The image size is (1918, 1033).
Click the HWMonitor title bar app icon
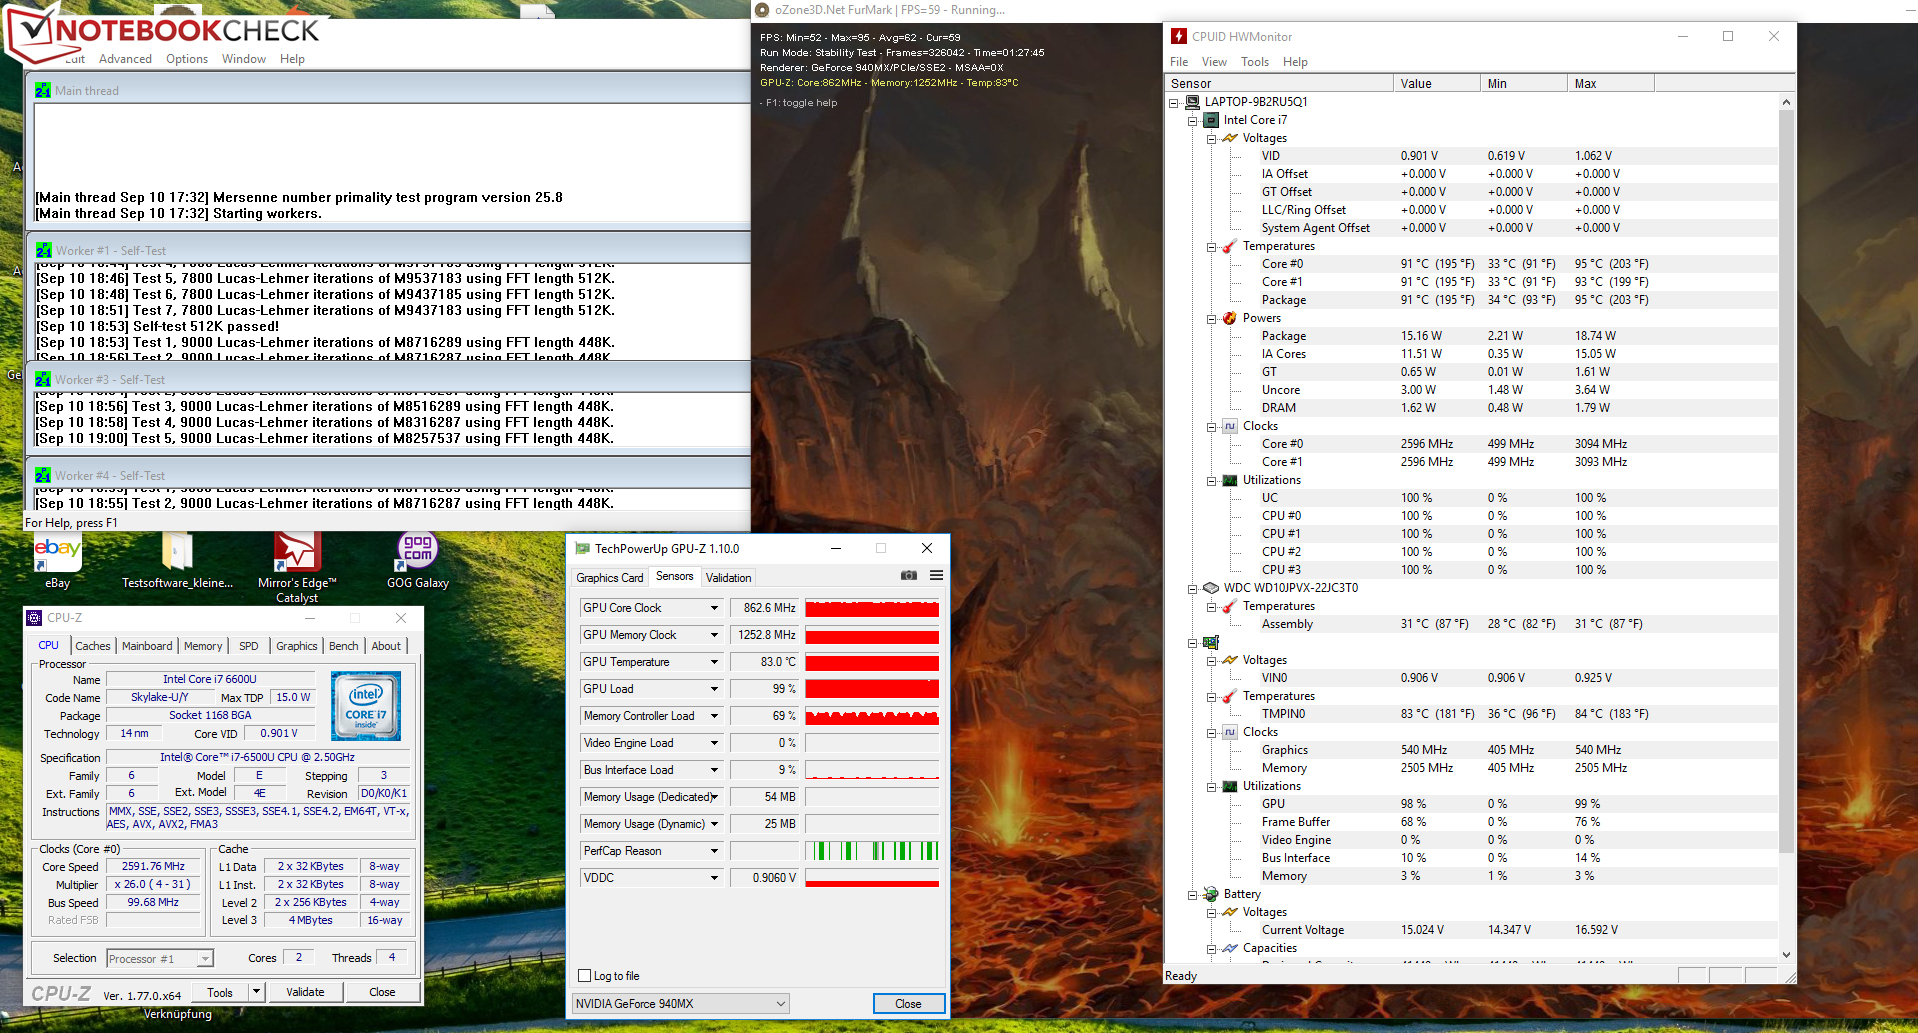(1179, 37)
